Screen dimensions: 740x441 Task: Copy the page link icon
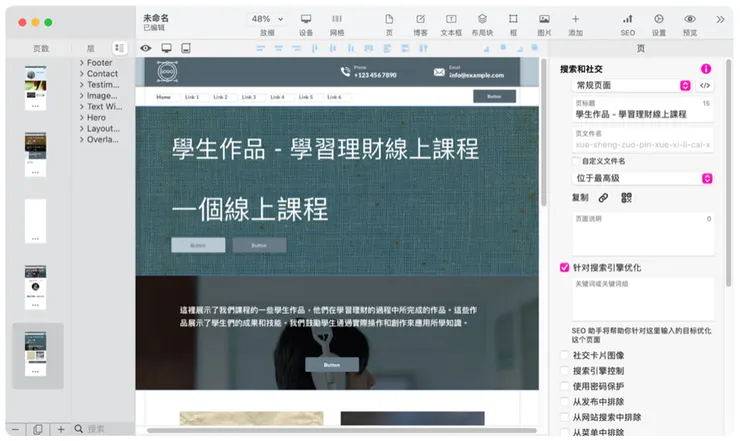click(x=603, y=198)
